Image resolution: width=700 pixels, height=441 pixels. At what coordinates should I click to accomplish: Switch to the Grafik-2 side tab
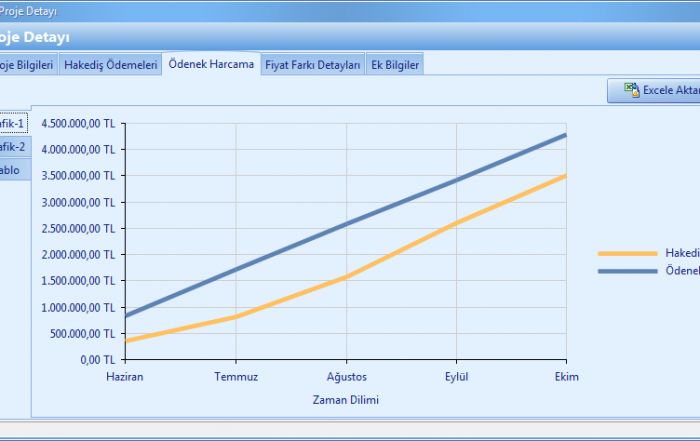(13, 146)
